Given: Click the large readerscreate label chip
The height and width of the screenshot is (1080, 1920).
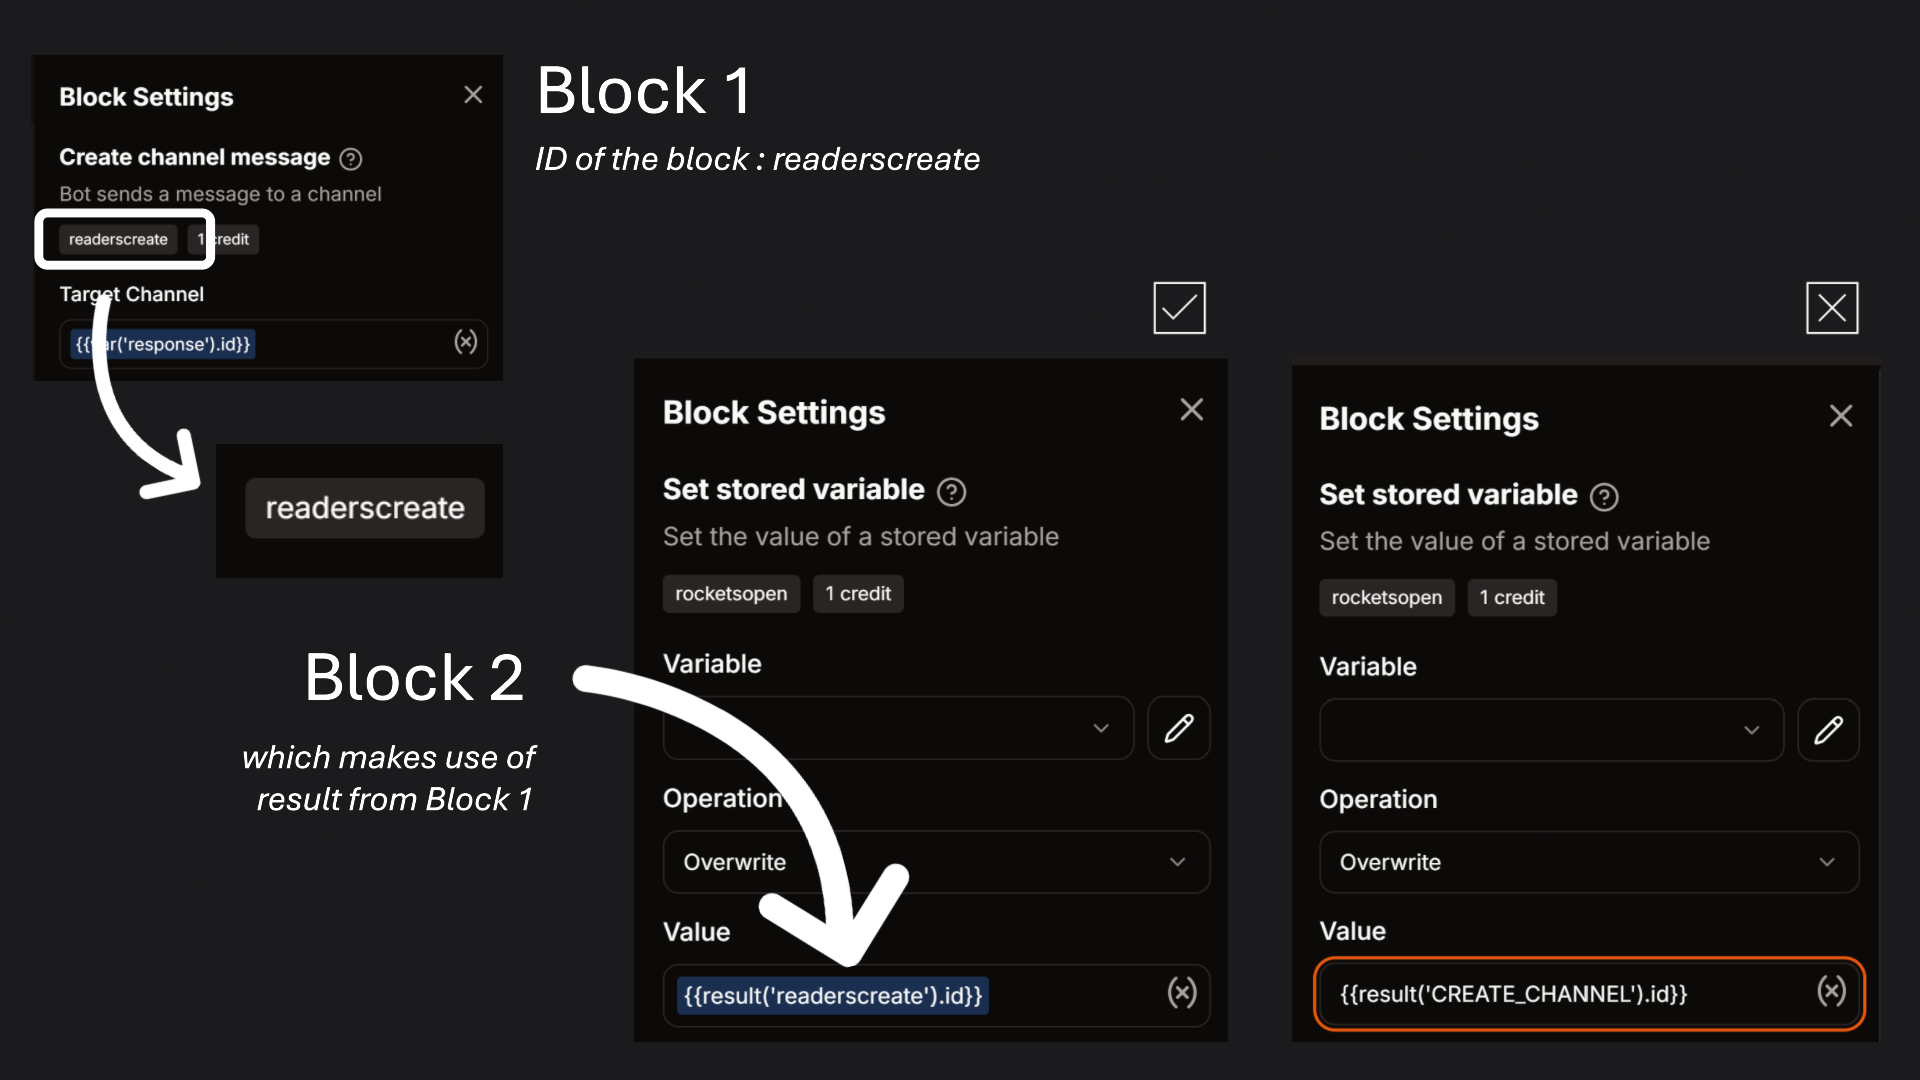Looking at the screenshot, I should tap(365, 508).
